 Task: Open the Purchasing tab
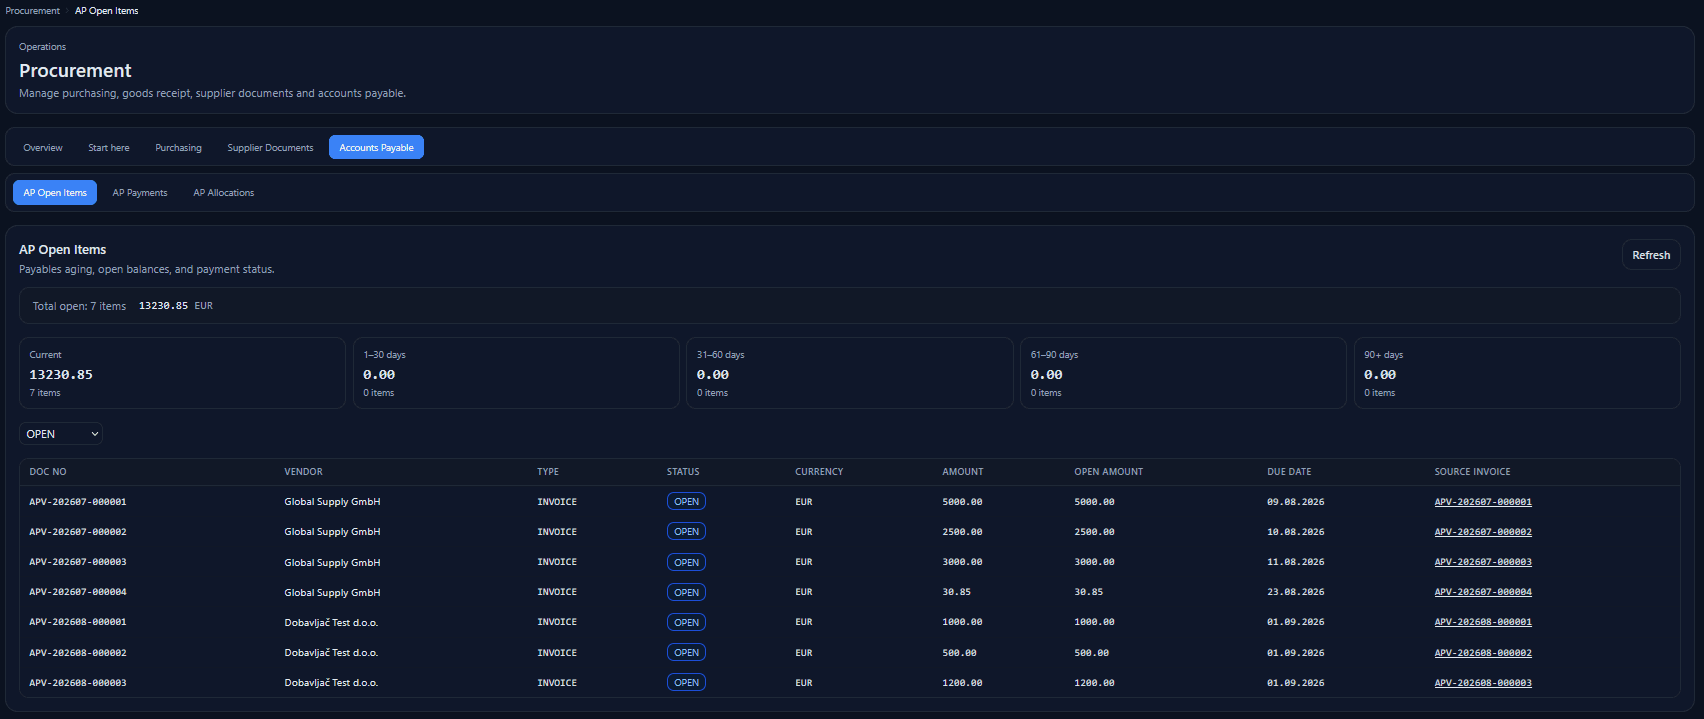tap(178, 148)
